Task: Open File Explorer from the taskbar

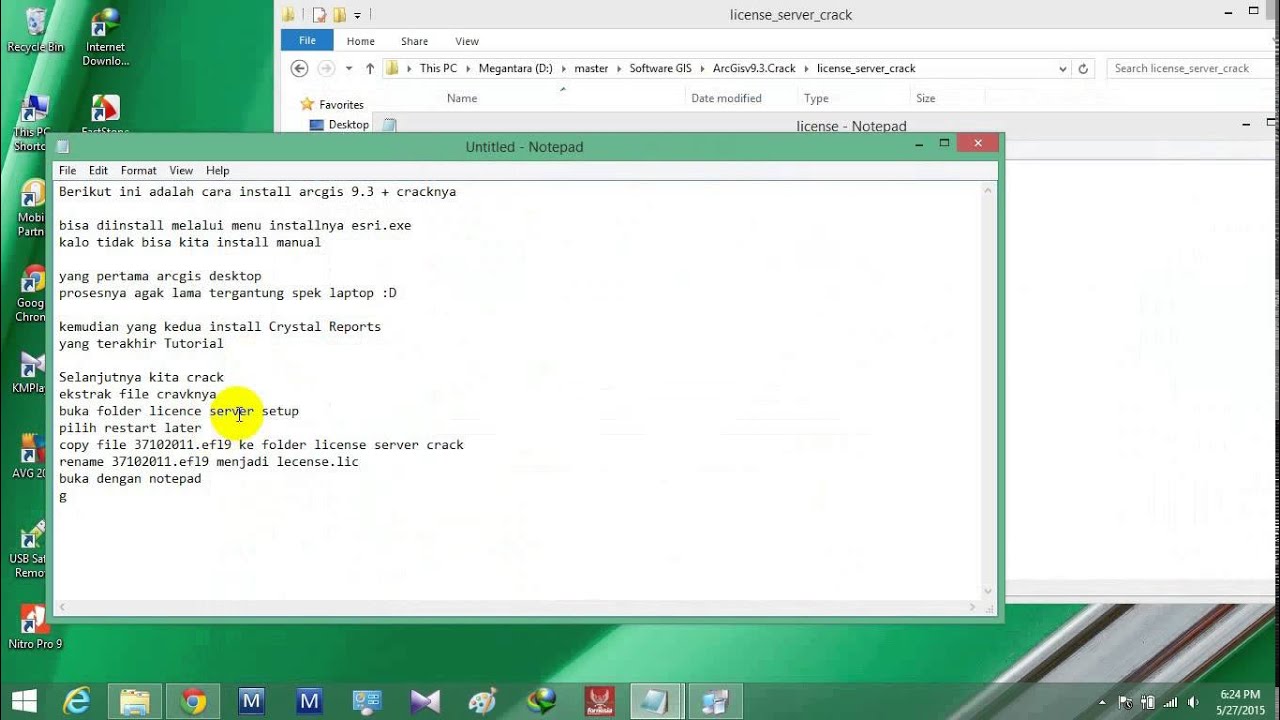Action: pos(135,701)
